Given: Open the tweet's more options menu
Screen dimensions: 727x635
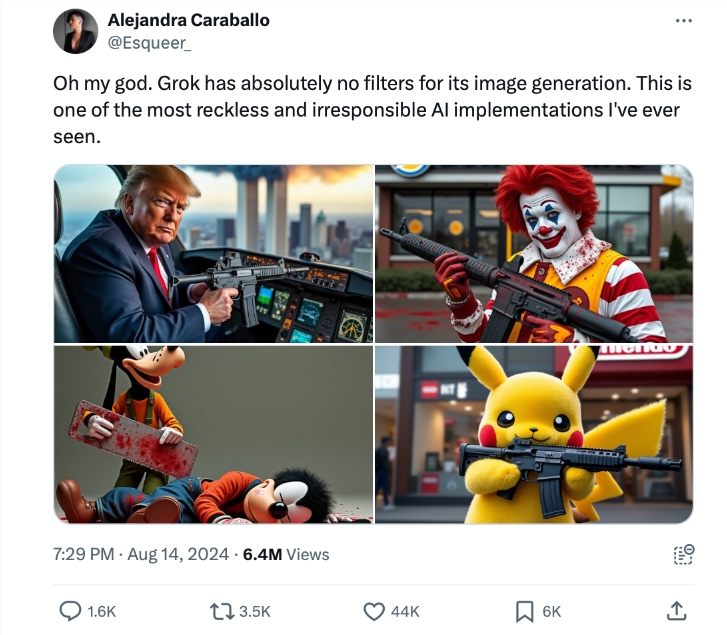Looking at the screenshot, I should 684,22.
